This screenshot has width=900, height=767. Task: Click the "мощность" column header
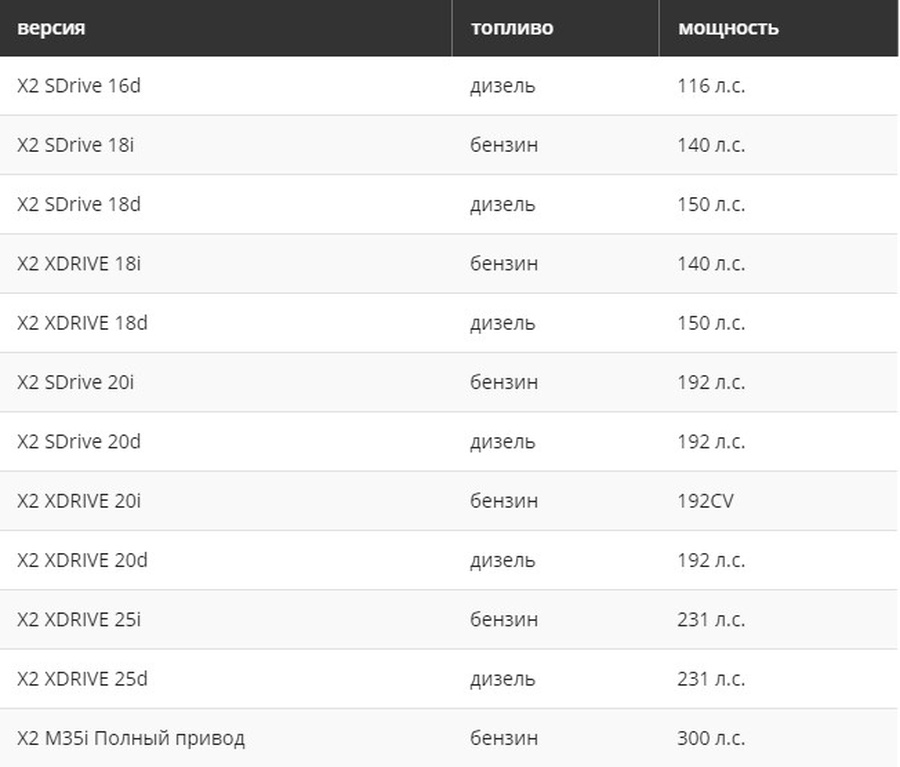[728, 28]
